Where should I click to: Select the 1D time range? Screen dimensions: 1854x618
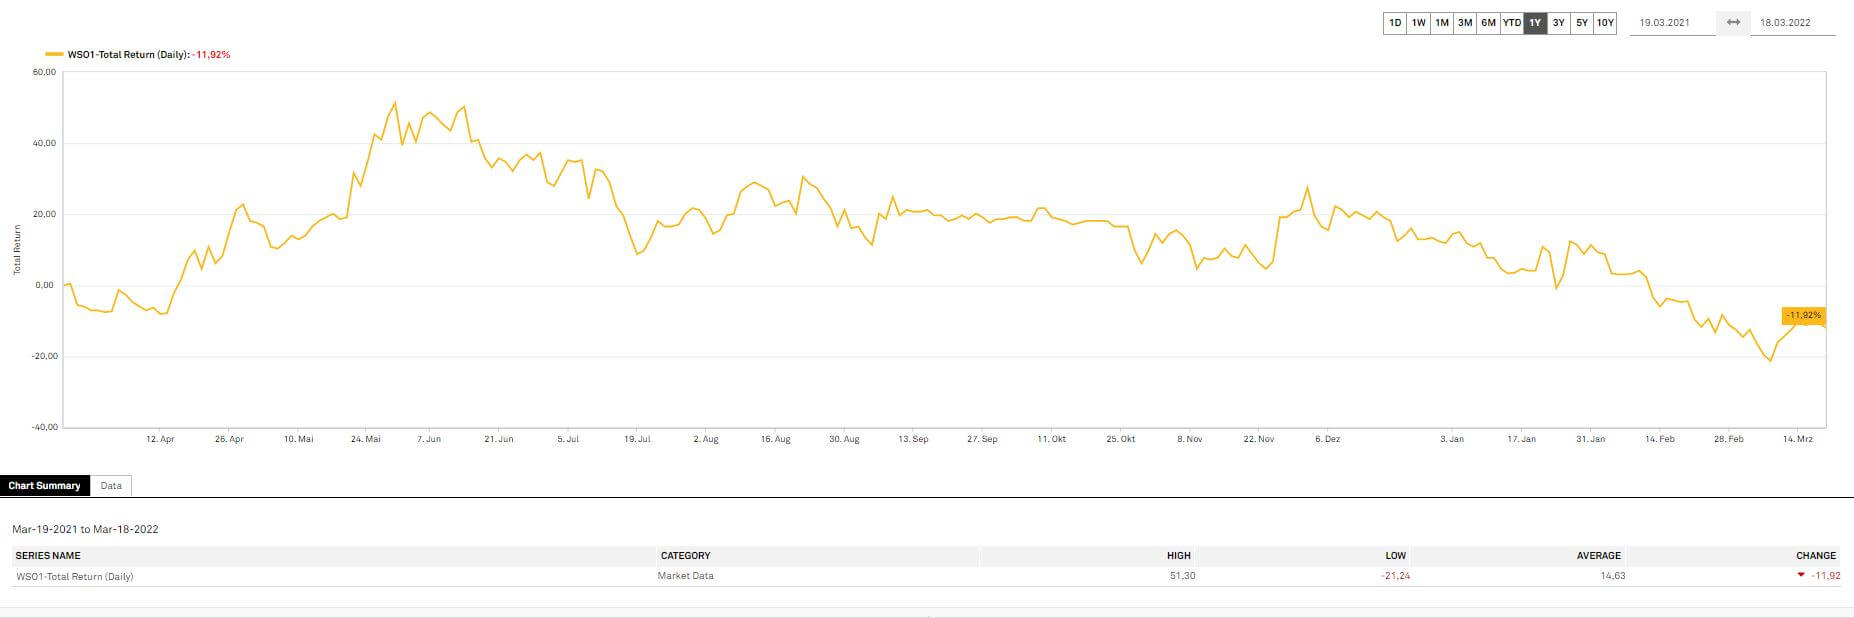click(1395, 22)
